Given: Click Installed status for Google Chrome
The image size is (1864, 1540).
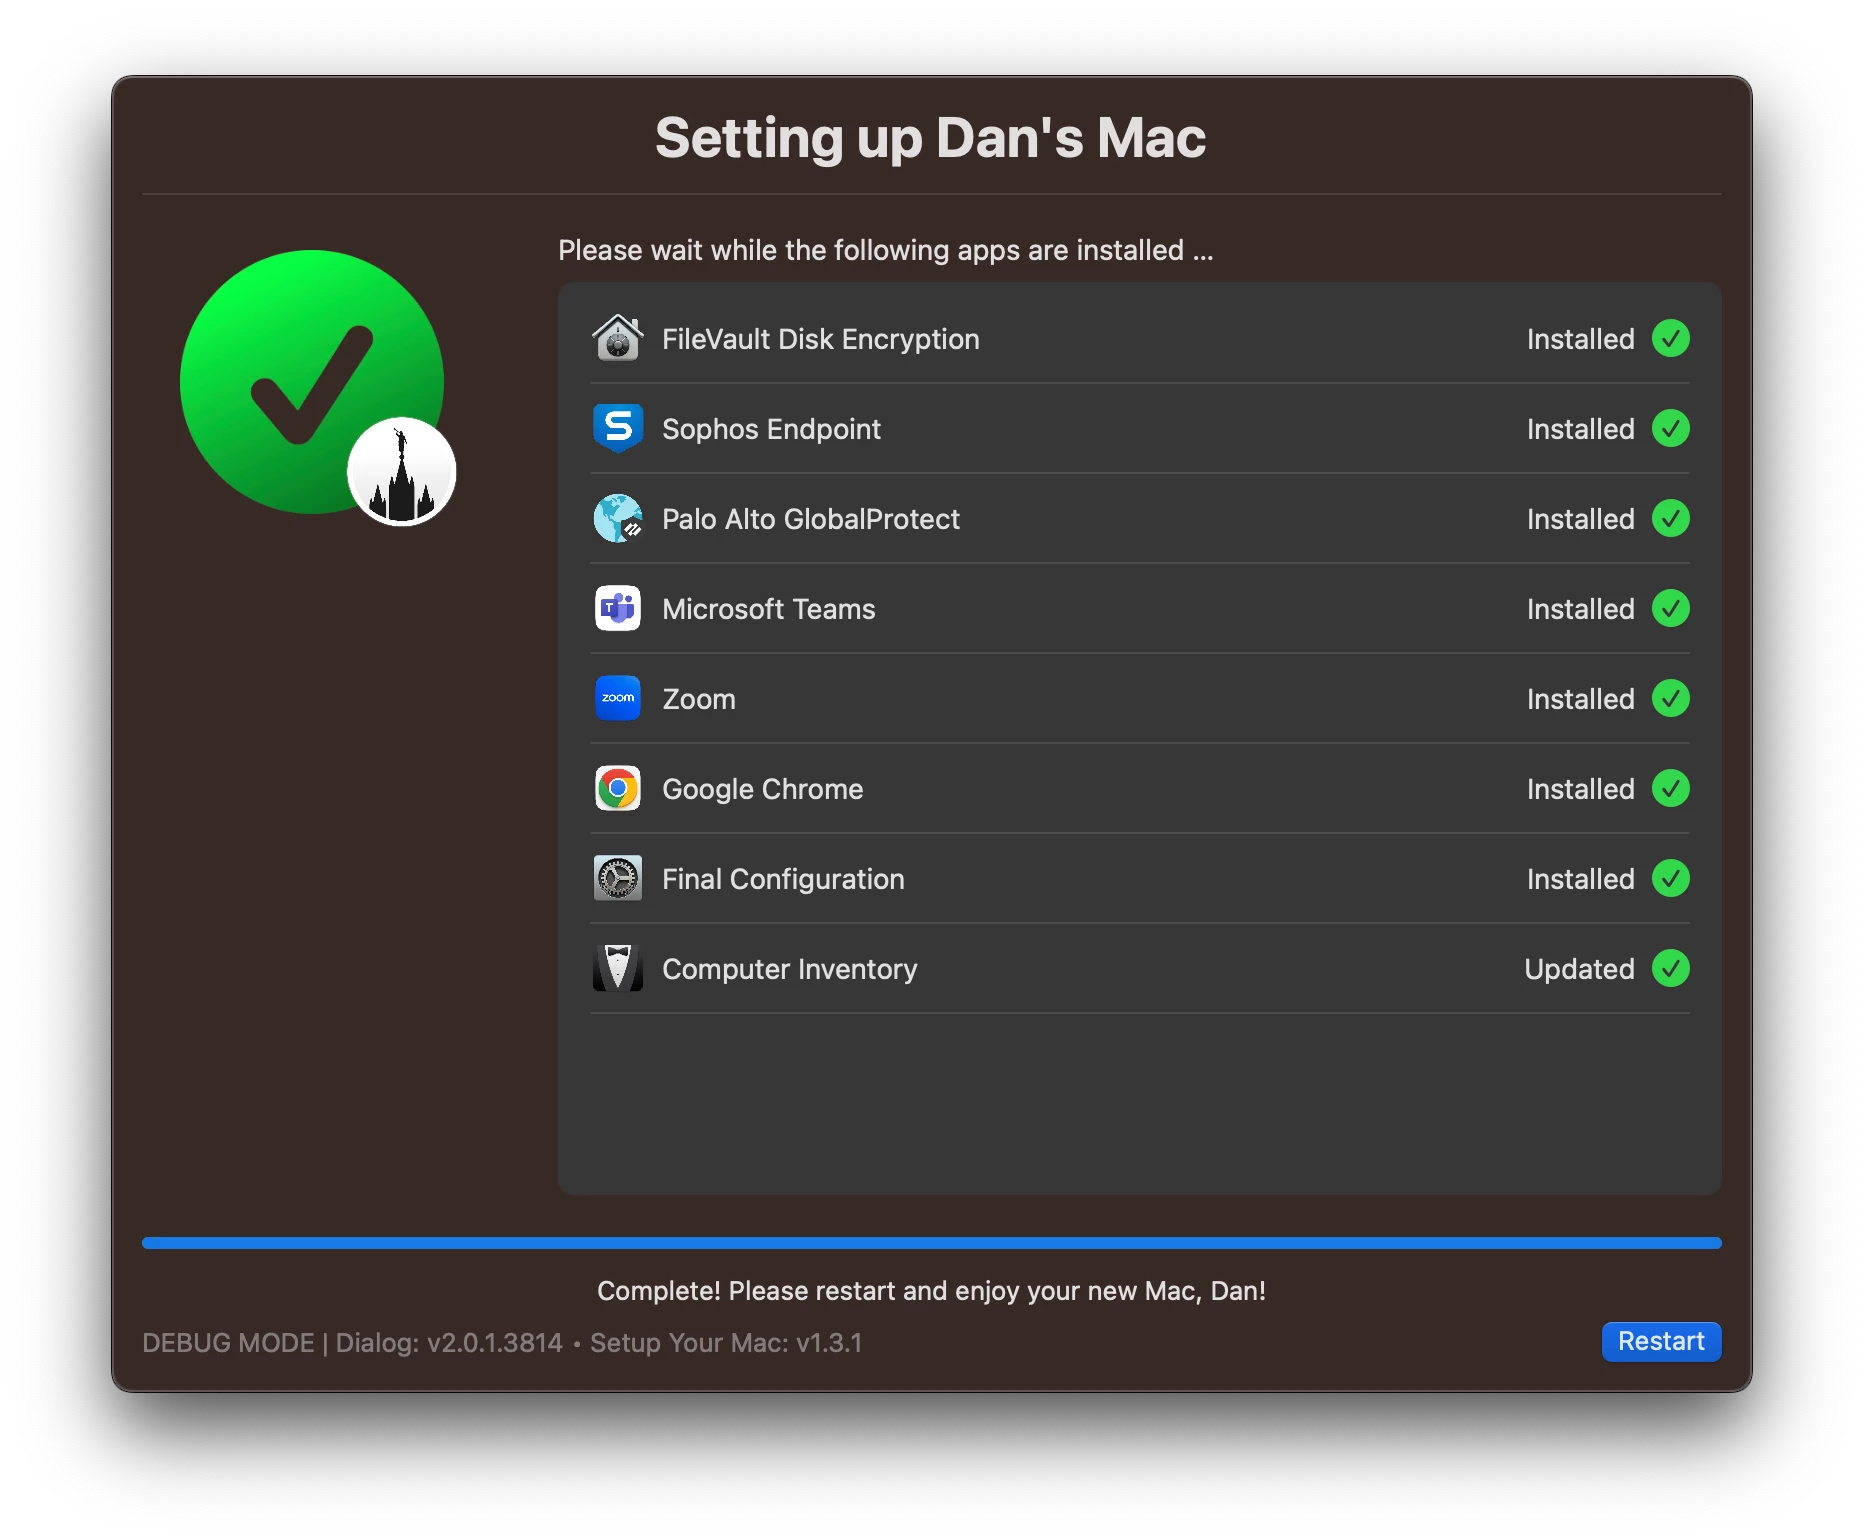Looking at the screenshot, I should 1580,789.
